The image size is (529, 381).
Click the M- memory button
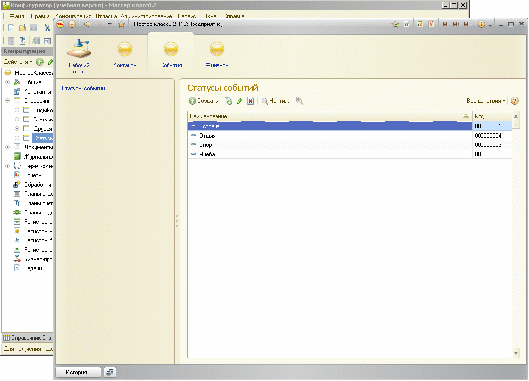[466, 24]
